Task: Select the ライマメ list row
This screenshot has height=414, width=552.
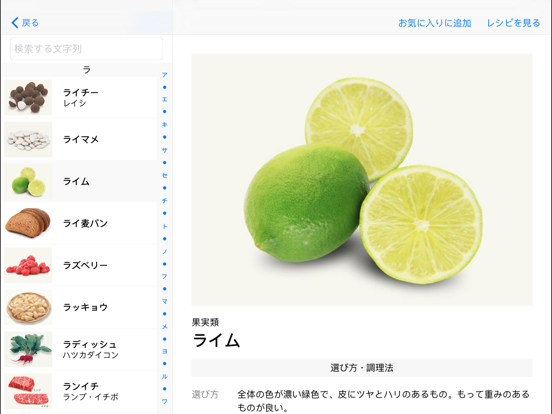Action: pyautogui.click(x=80, y=139)
